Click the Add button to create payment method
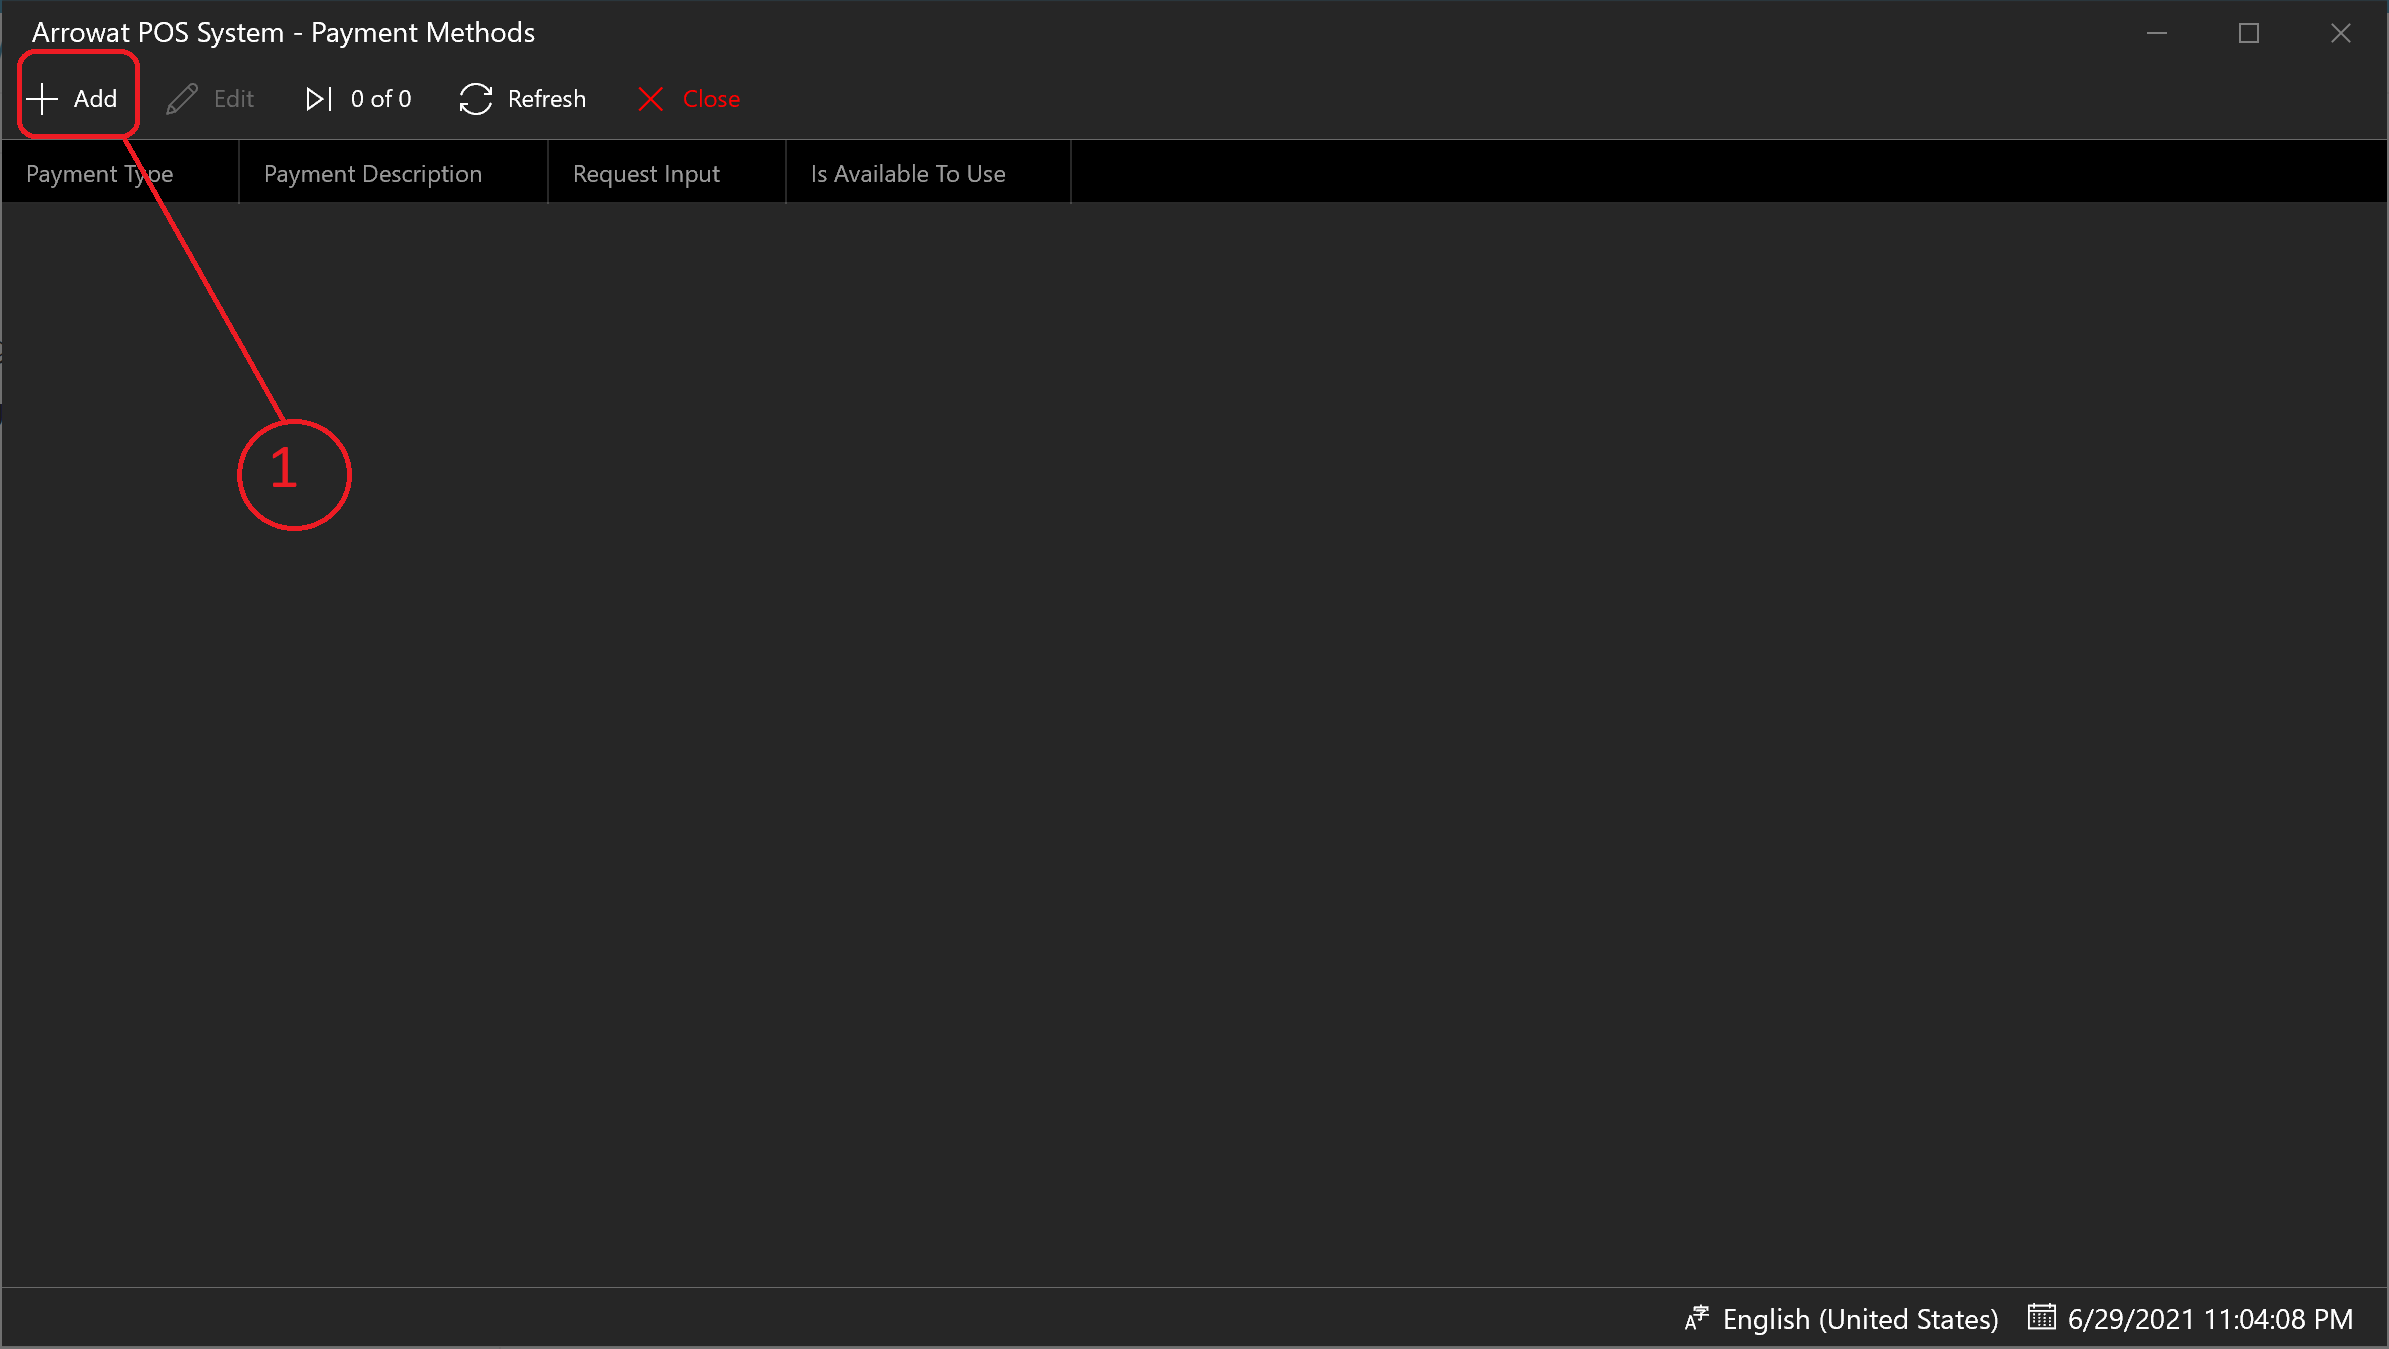The width and height of the screenshot is (2389, 1349). (74, 98)
